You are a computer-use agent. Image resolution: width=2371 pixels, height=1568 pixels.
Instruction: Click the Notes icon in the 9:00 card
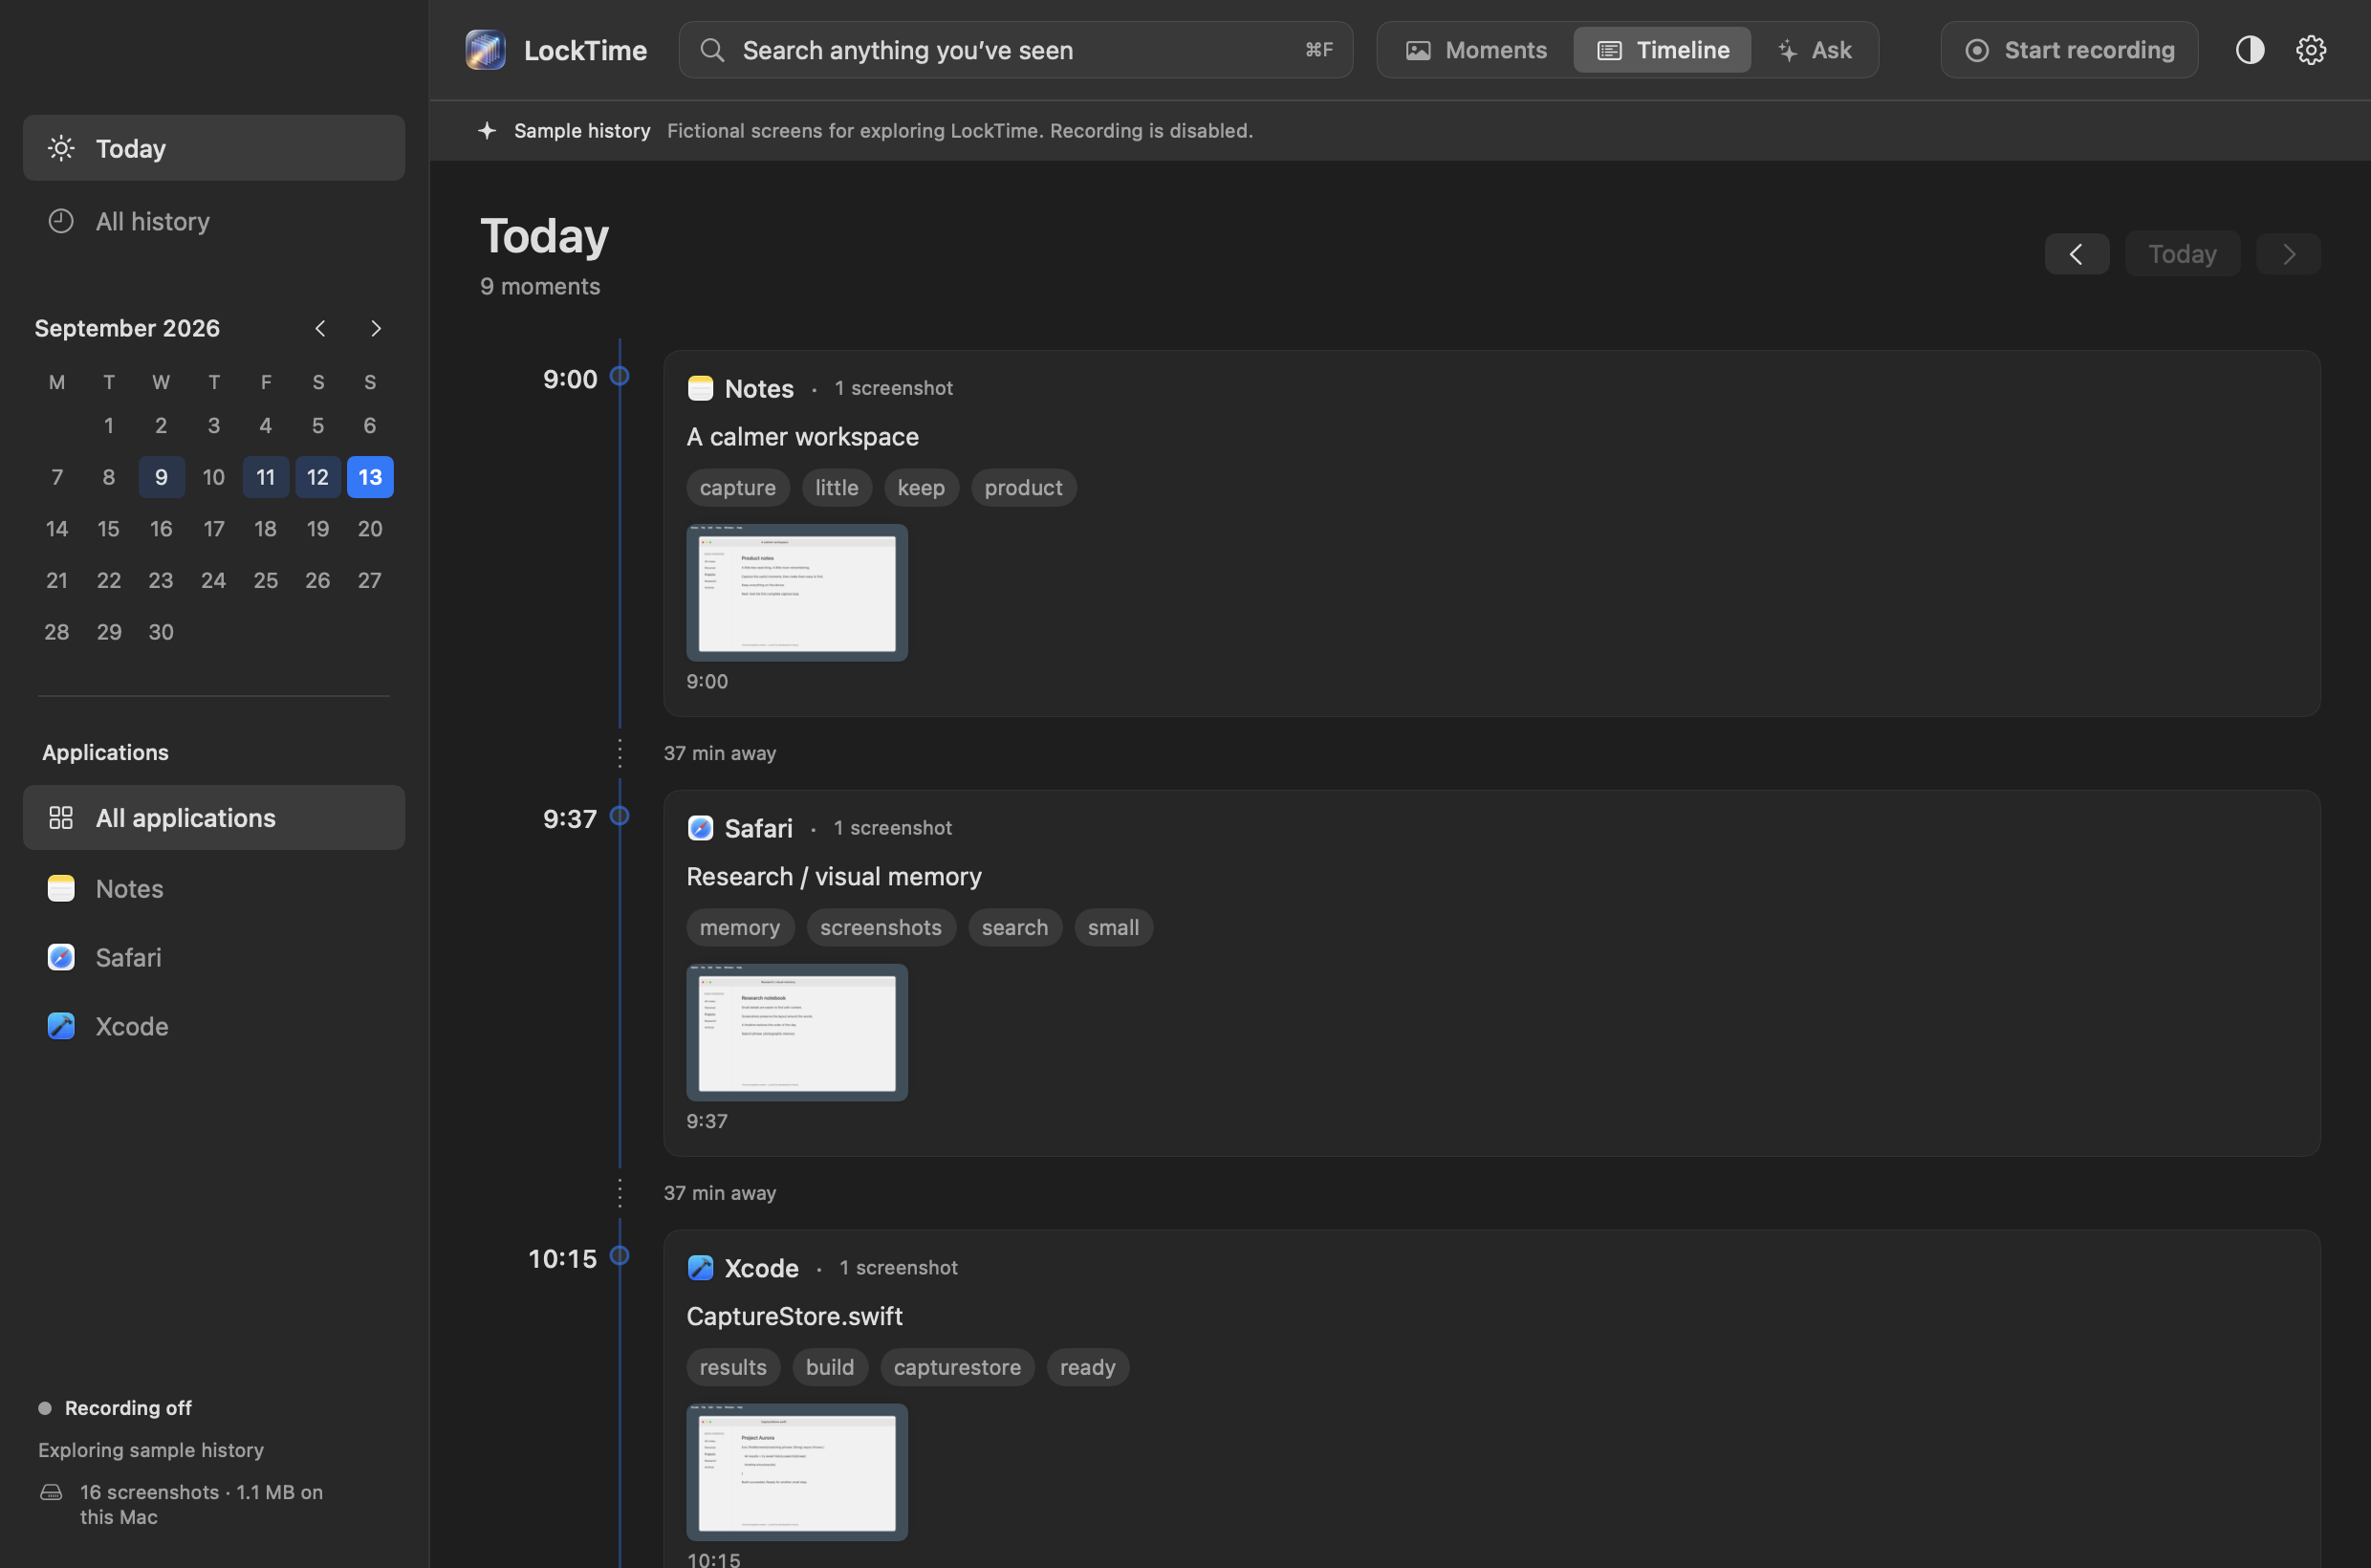pyautogui.click(x=700, y=388)
